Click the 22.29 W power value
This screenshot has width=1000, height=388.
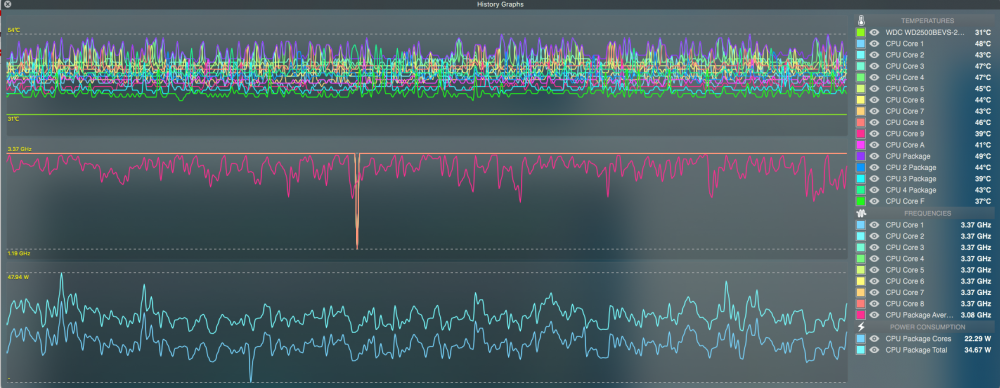978,338
